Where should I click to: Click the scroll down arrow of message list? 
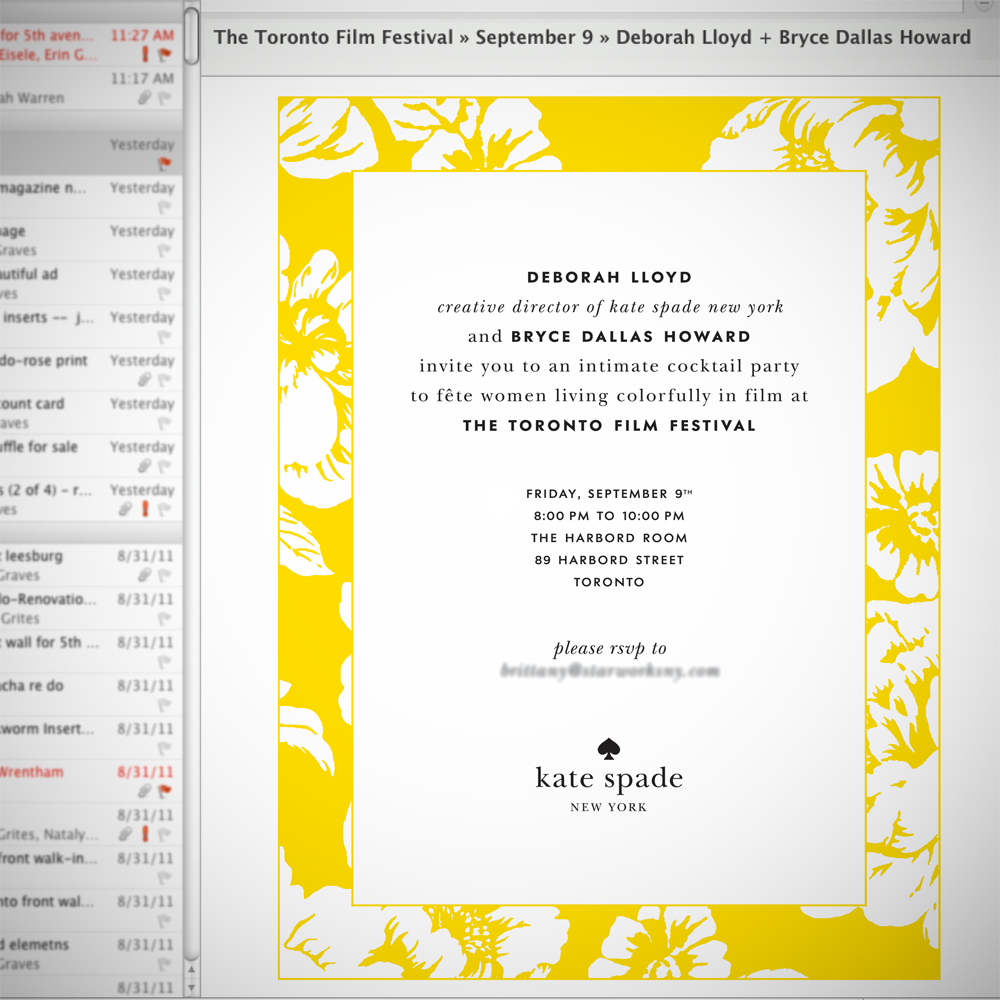click(x=191, y=988)
